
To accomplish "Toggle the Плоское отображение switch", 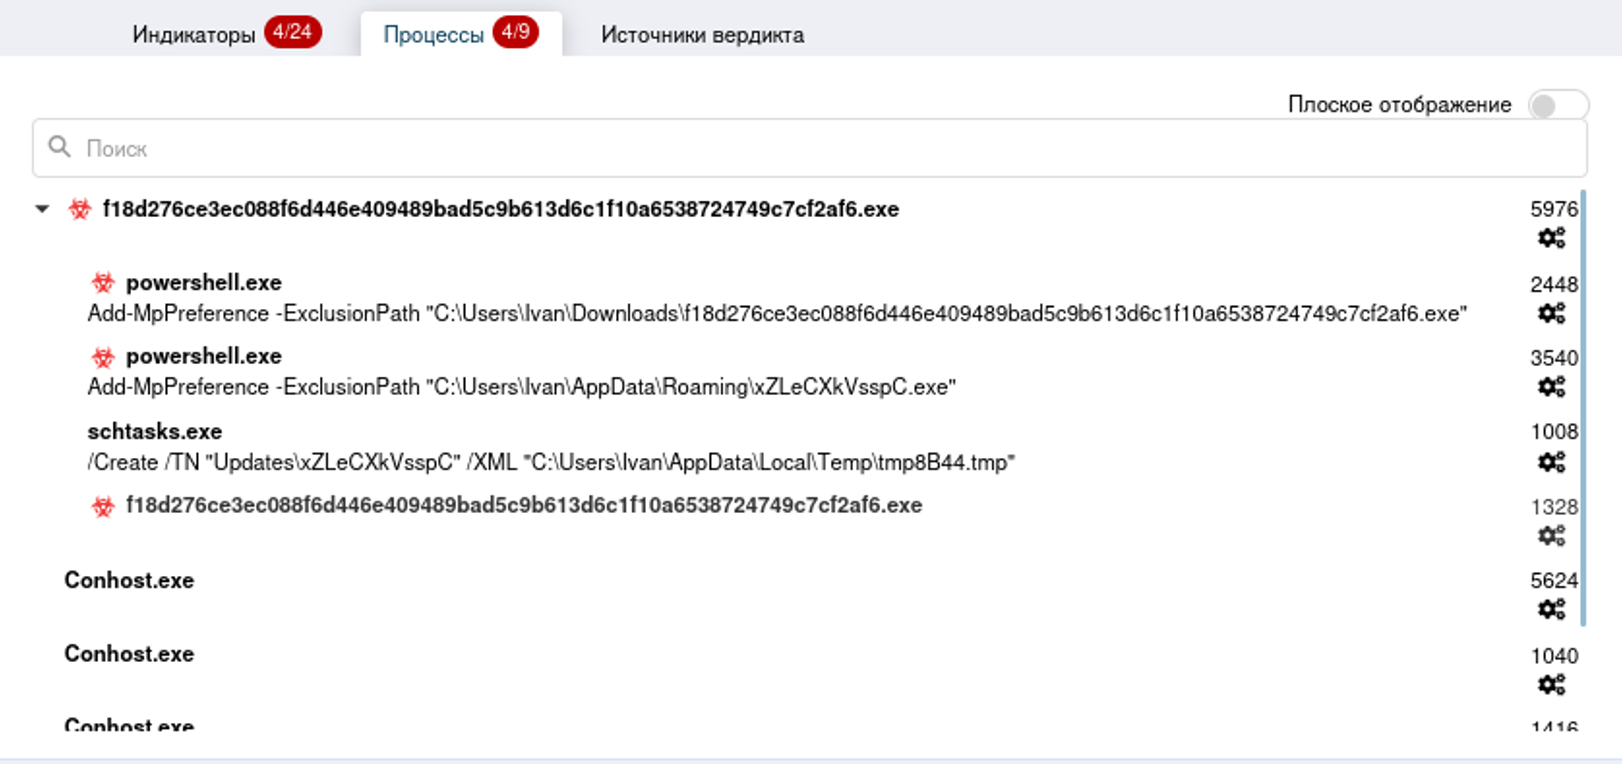I will click(1556, 105).
